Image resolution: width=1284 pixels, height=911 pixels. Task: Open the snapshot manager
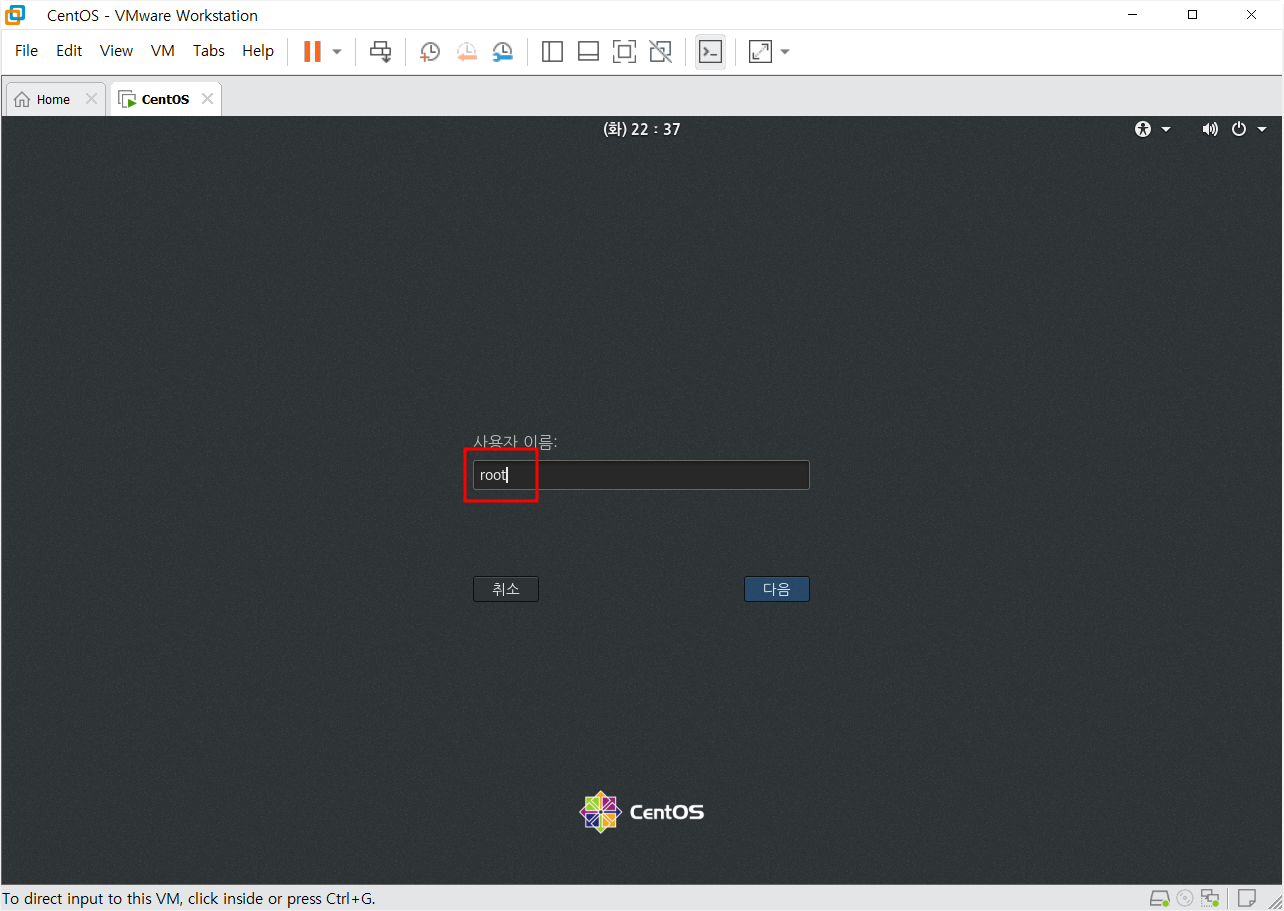point(502,51)
